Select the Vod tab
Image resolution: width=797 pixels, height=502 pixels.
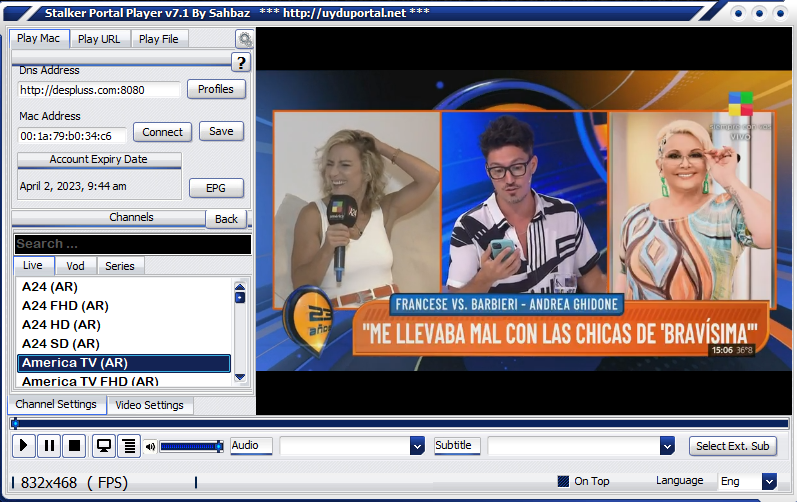click(x=75, y=266)
